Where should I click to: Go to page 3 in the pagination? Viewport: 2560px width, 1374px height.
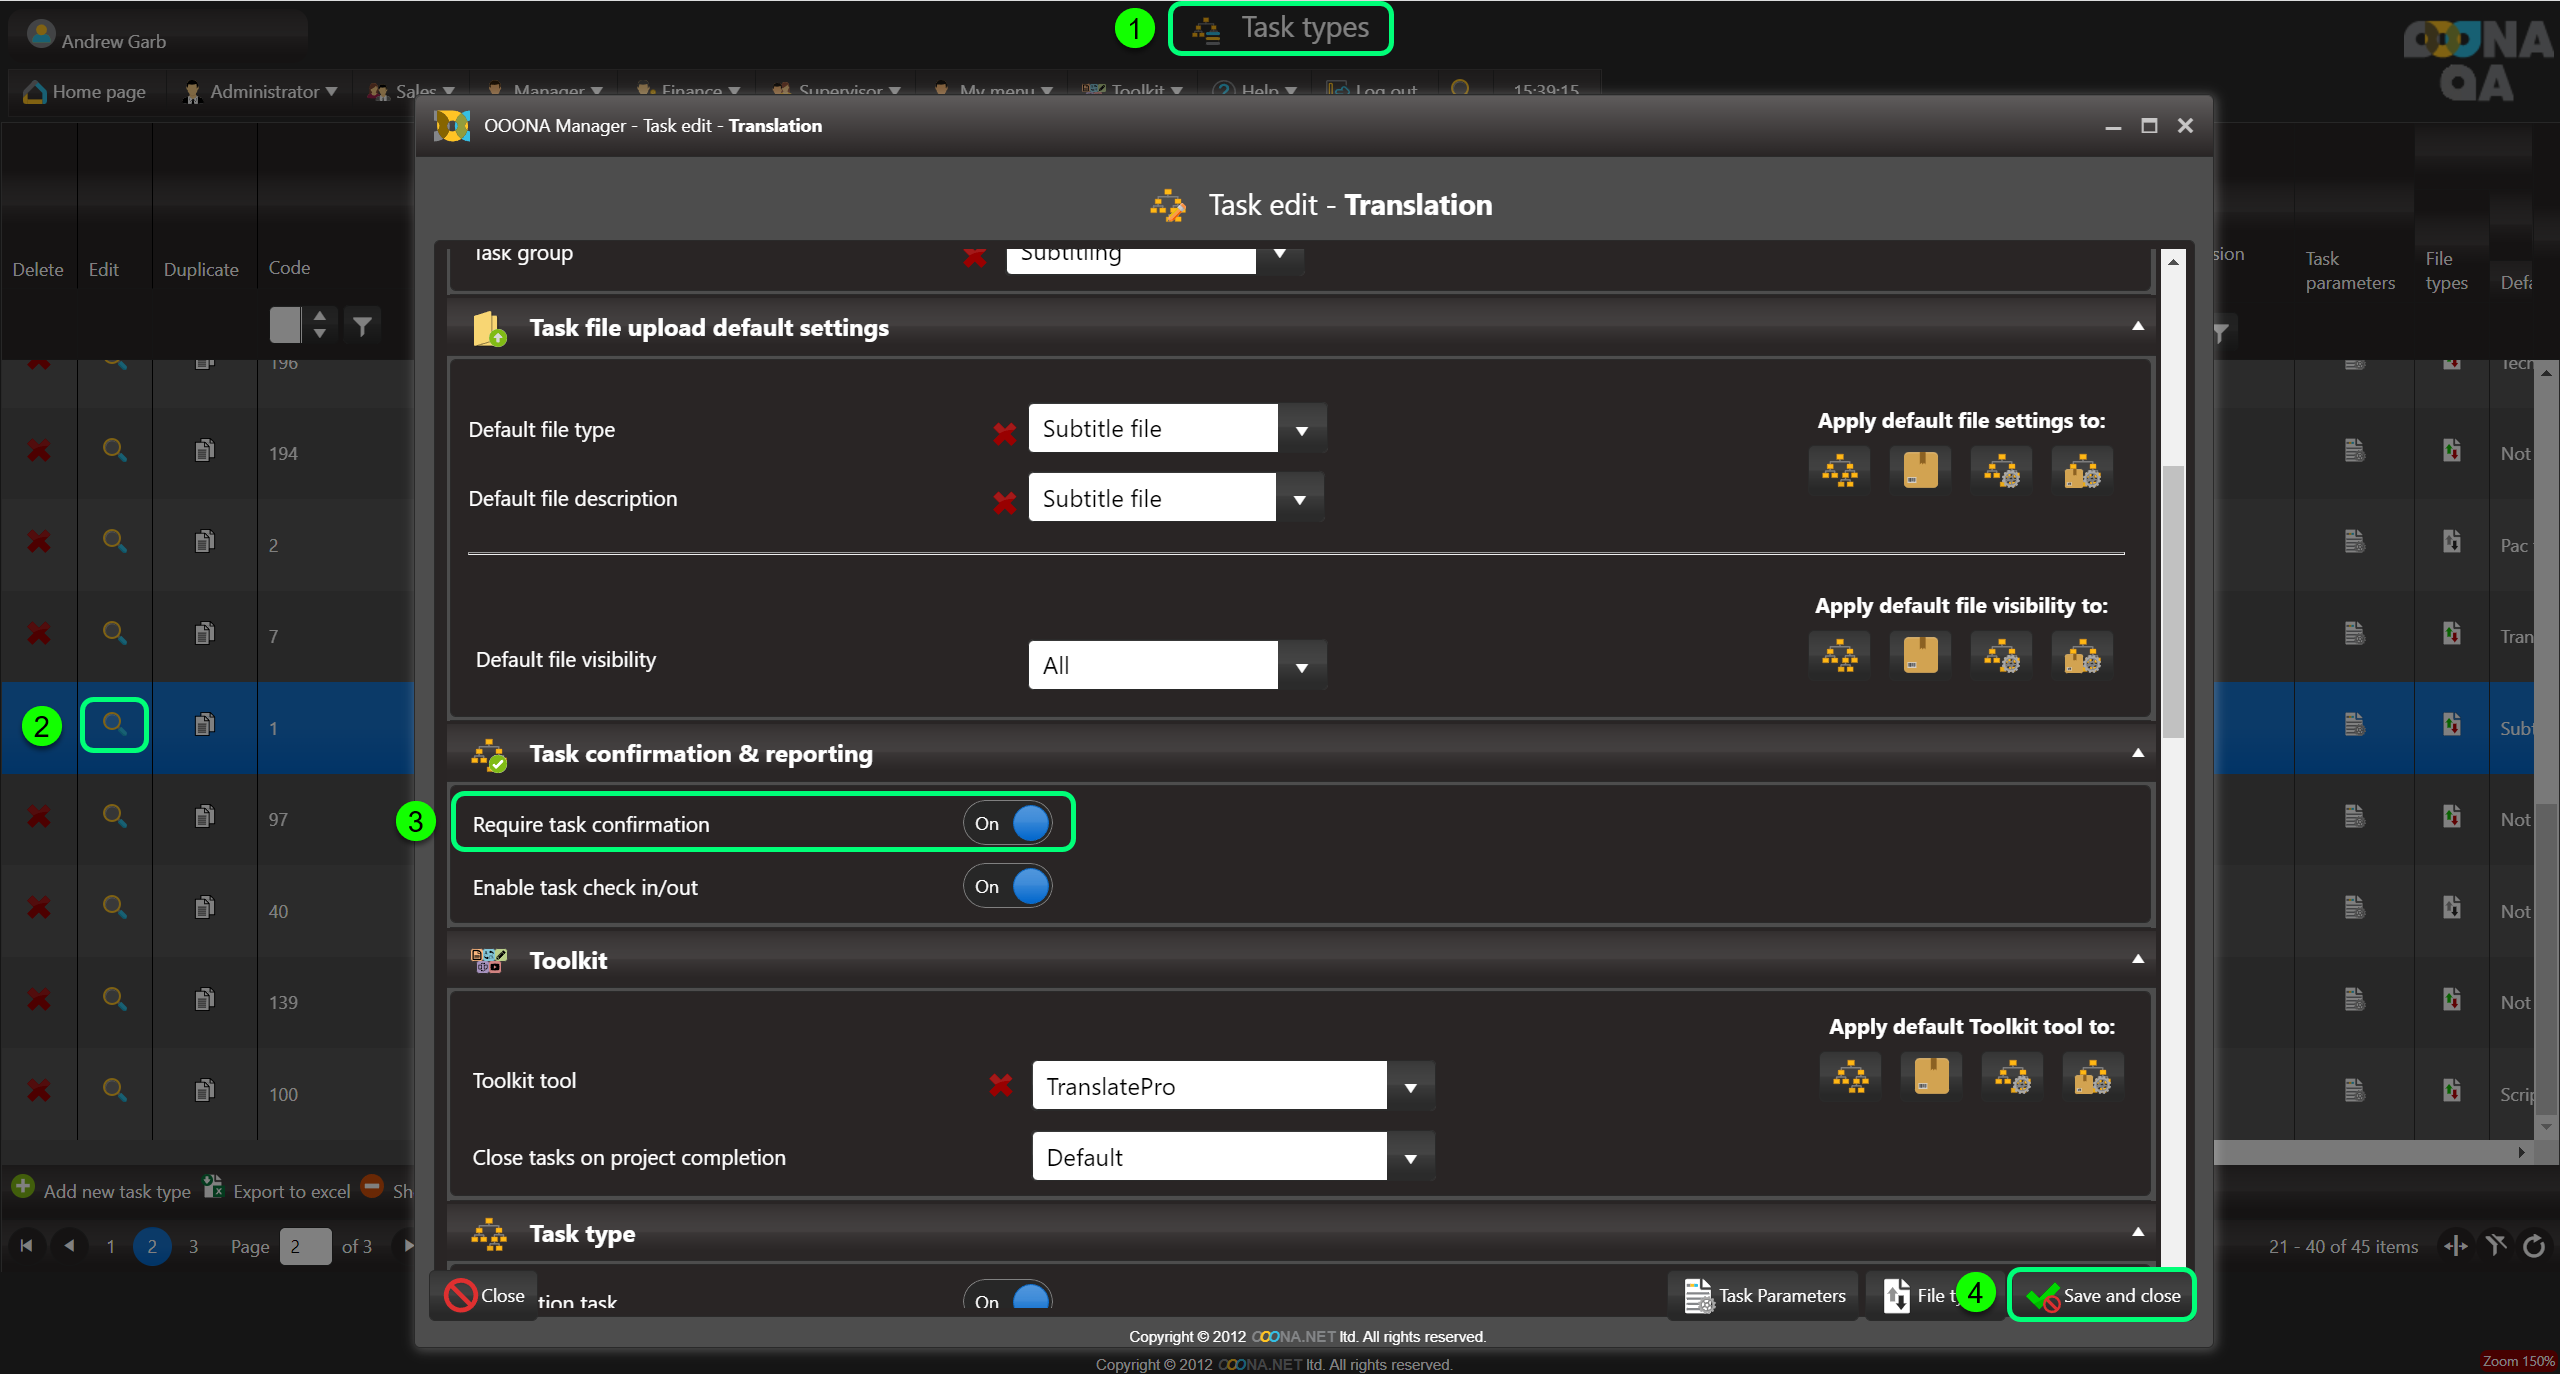click(193, 1246)
